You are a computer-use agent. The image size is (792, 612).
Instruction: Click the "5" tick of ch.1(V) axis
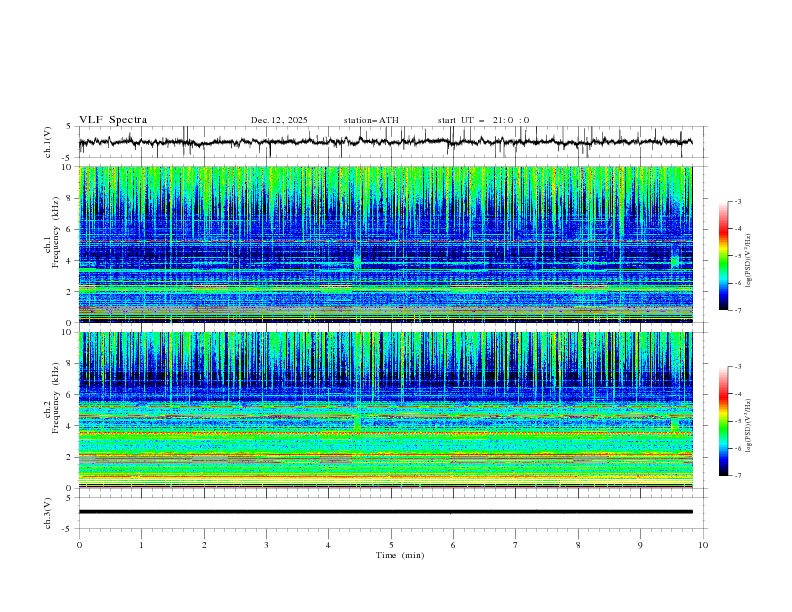69,126
